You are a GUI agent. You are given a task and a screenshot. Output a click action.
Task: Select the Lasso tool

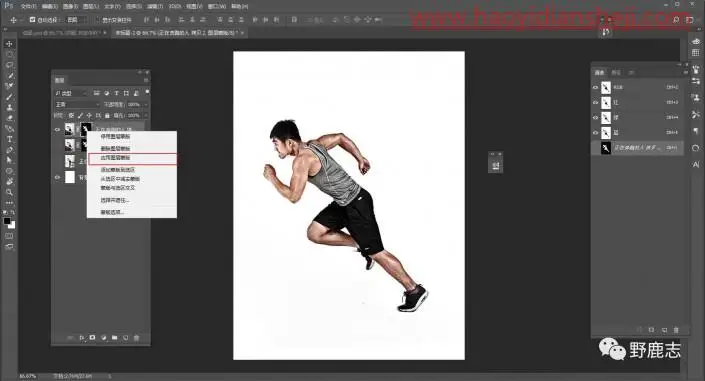click(x=9, y=65)
